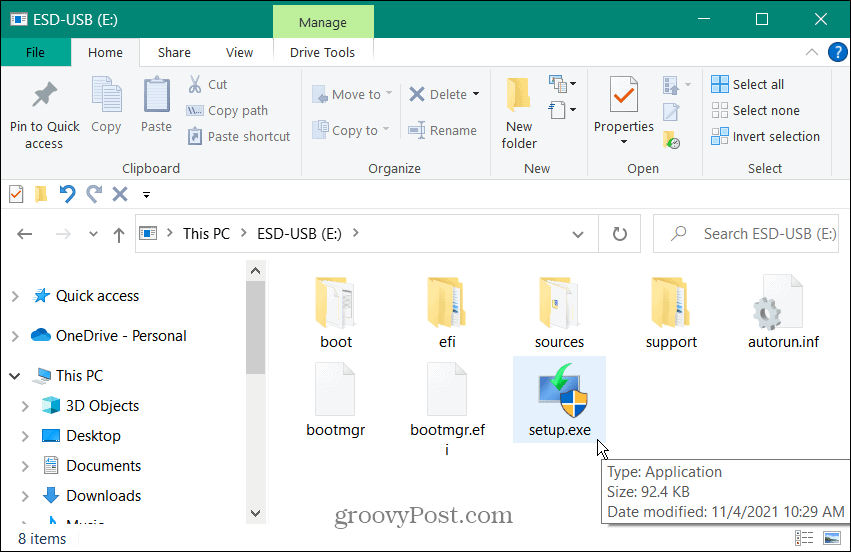This screenshot has height=552, width=851.
Task: Switch to the View tab
Action: coord(239,53)
